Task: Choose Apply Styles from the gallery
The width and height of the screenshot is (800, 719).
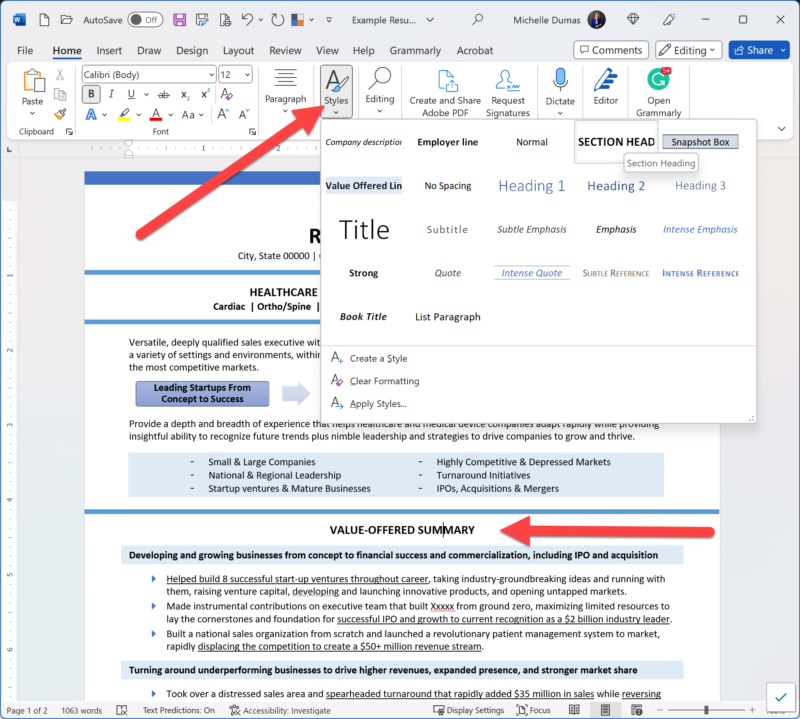Action: [x=381, y=402]
